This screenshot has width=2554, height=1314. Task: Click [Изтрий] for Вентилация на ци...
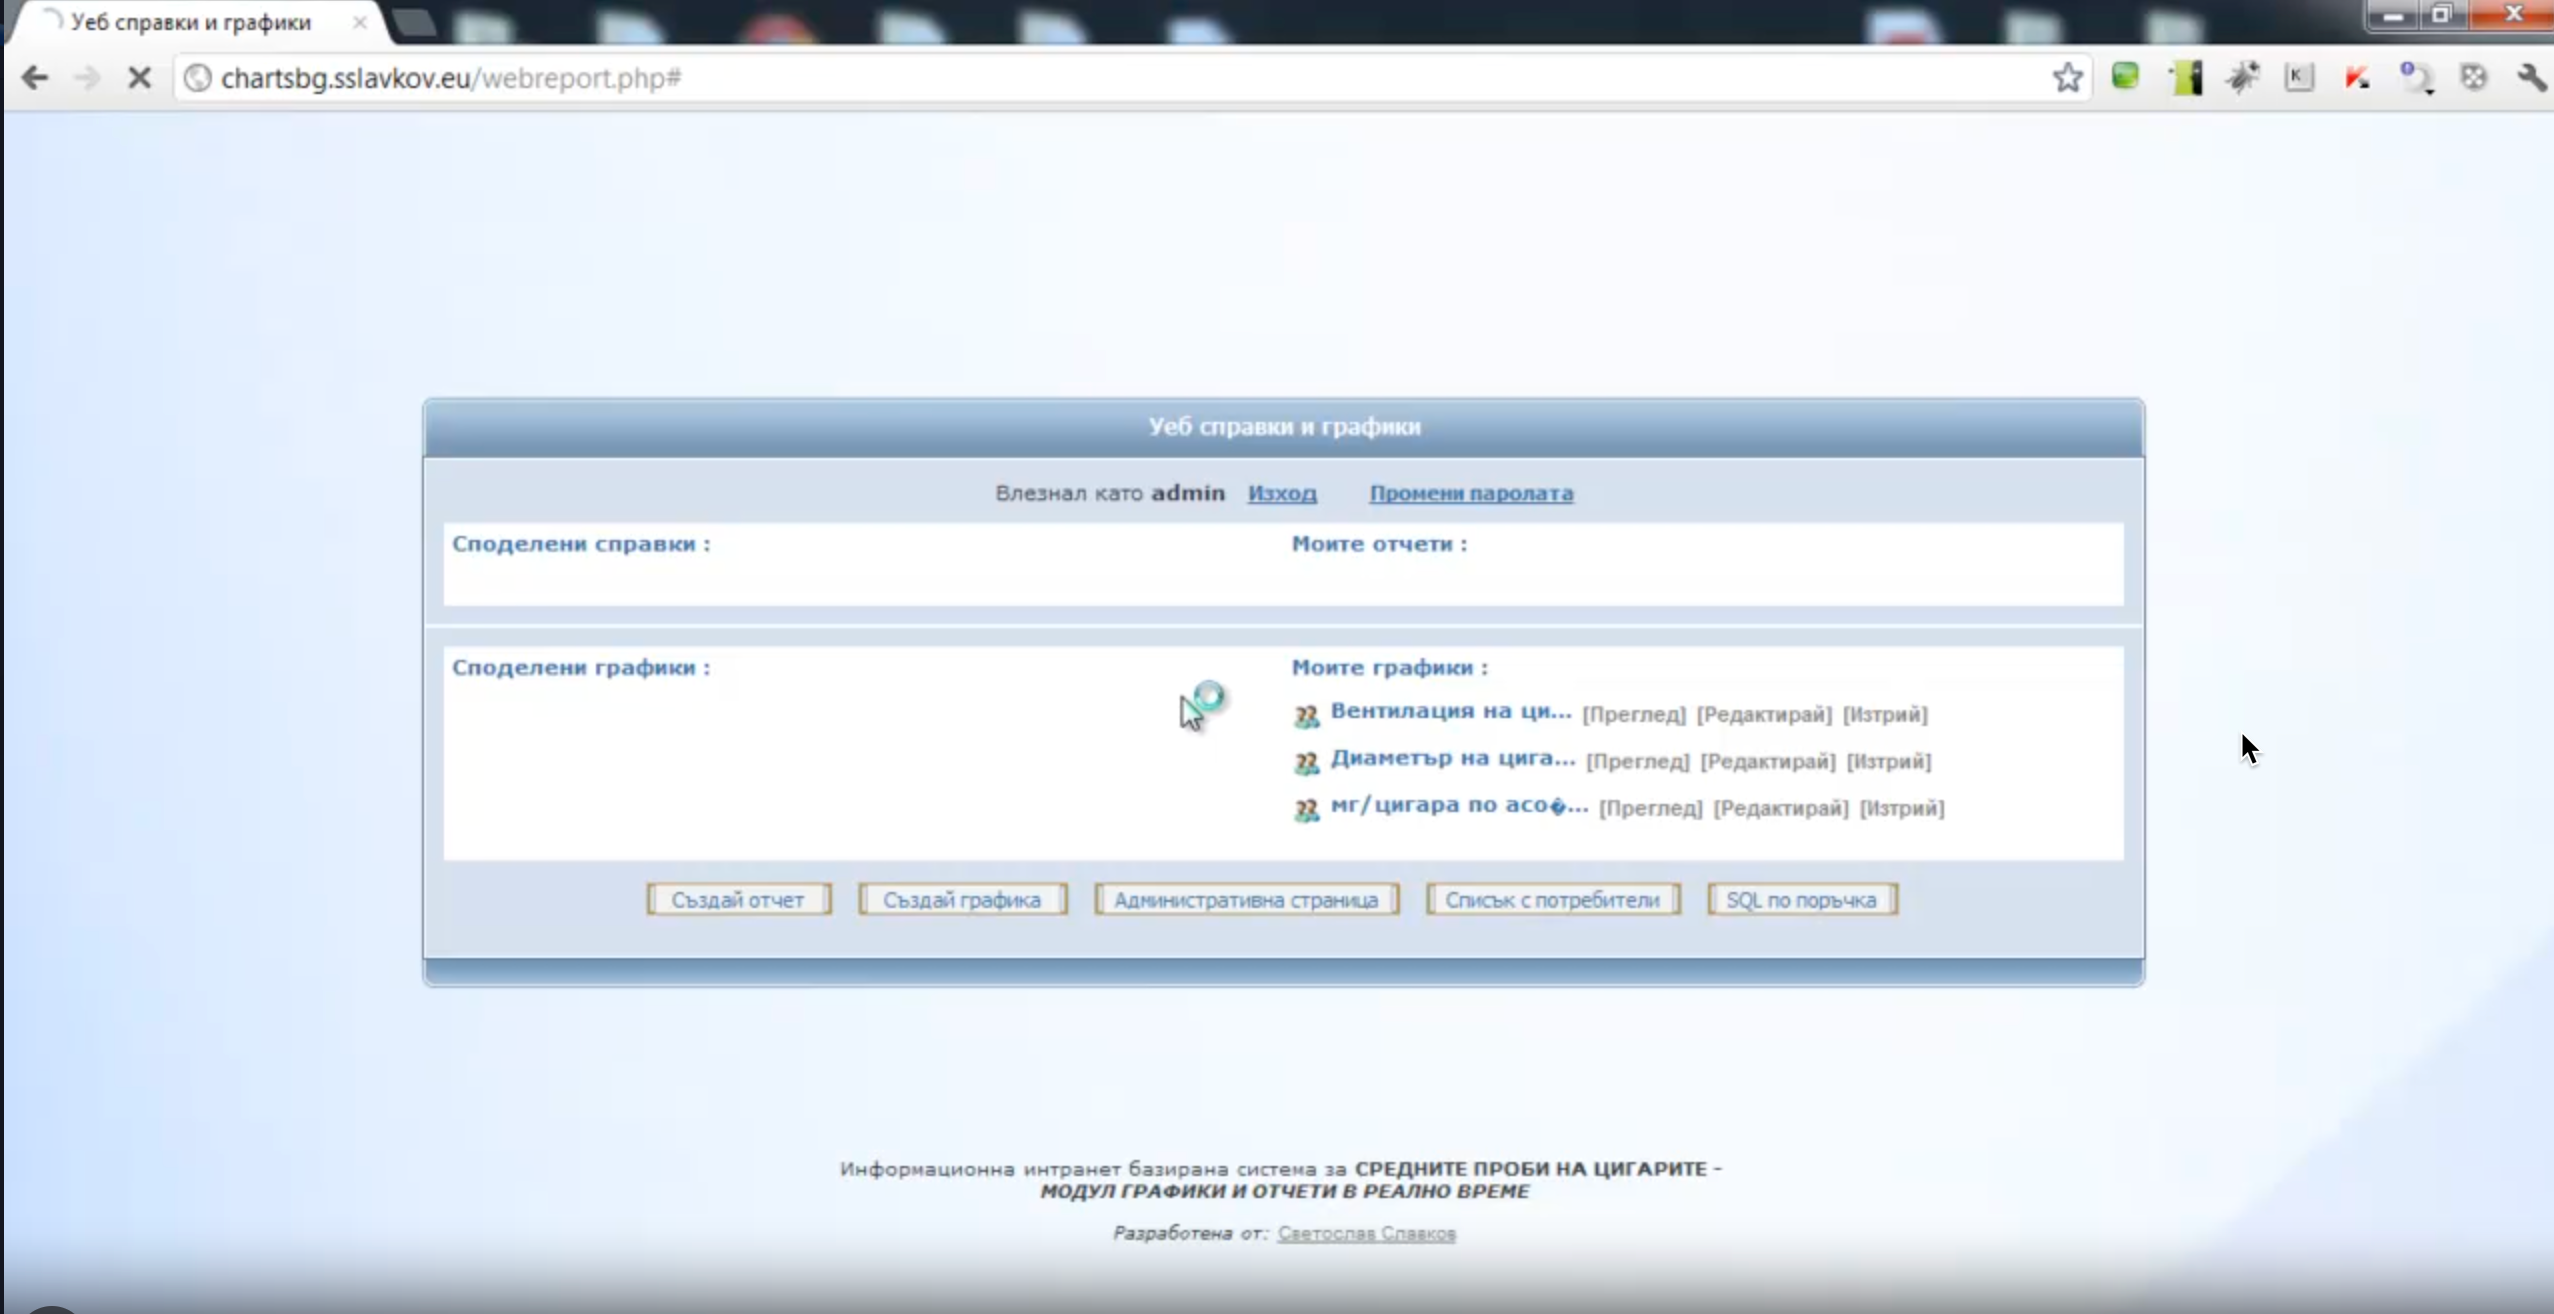point(1885,714)
